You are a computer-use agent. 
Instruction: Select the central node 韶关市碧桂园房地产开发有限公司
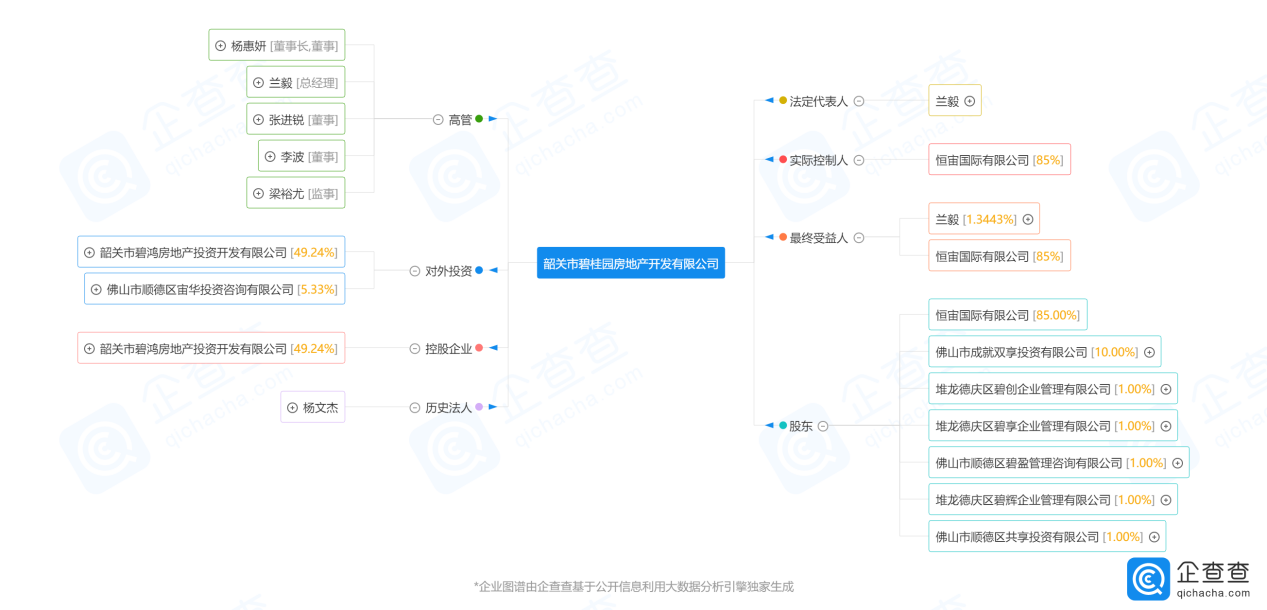pyautogui.click(x=631, y=264)
